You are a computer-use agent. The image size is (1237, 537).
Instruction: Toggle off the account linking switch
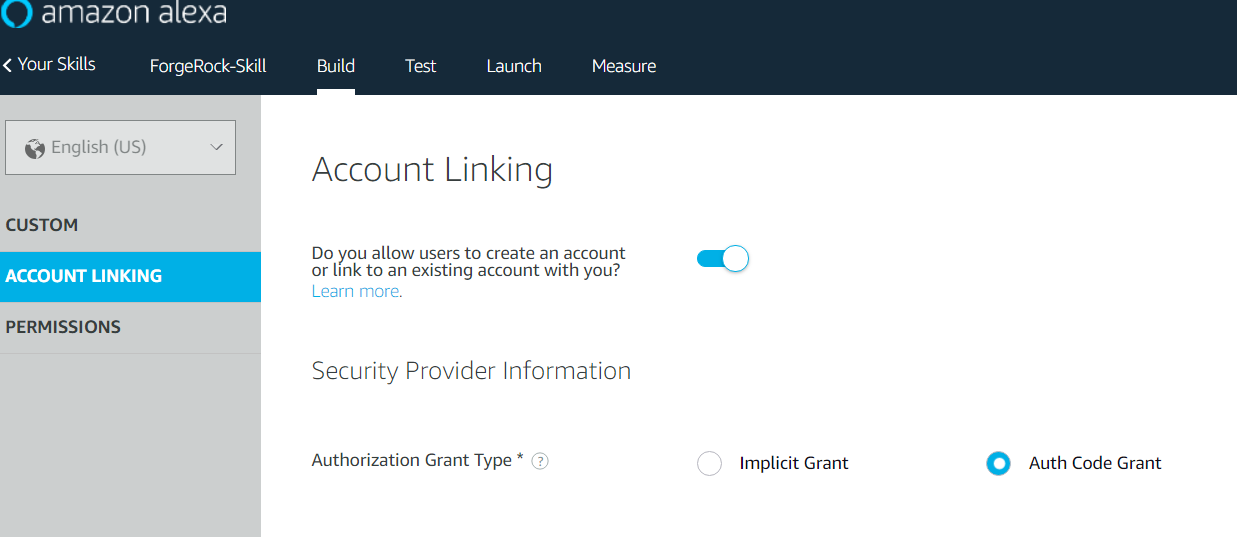click(722, 259)
